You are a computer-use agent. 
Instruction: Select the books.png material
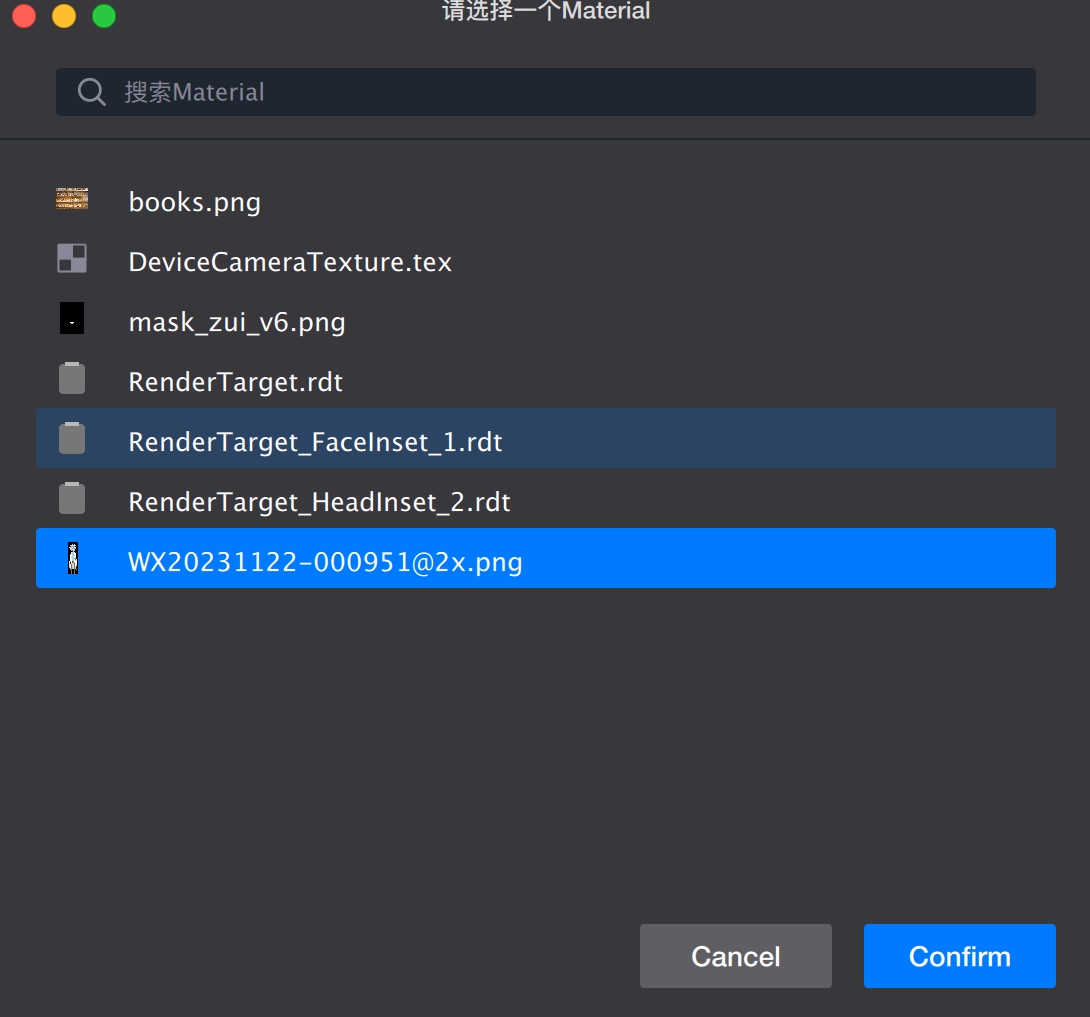[195, 202]
